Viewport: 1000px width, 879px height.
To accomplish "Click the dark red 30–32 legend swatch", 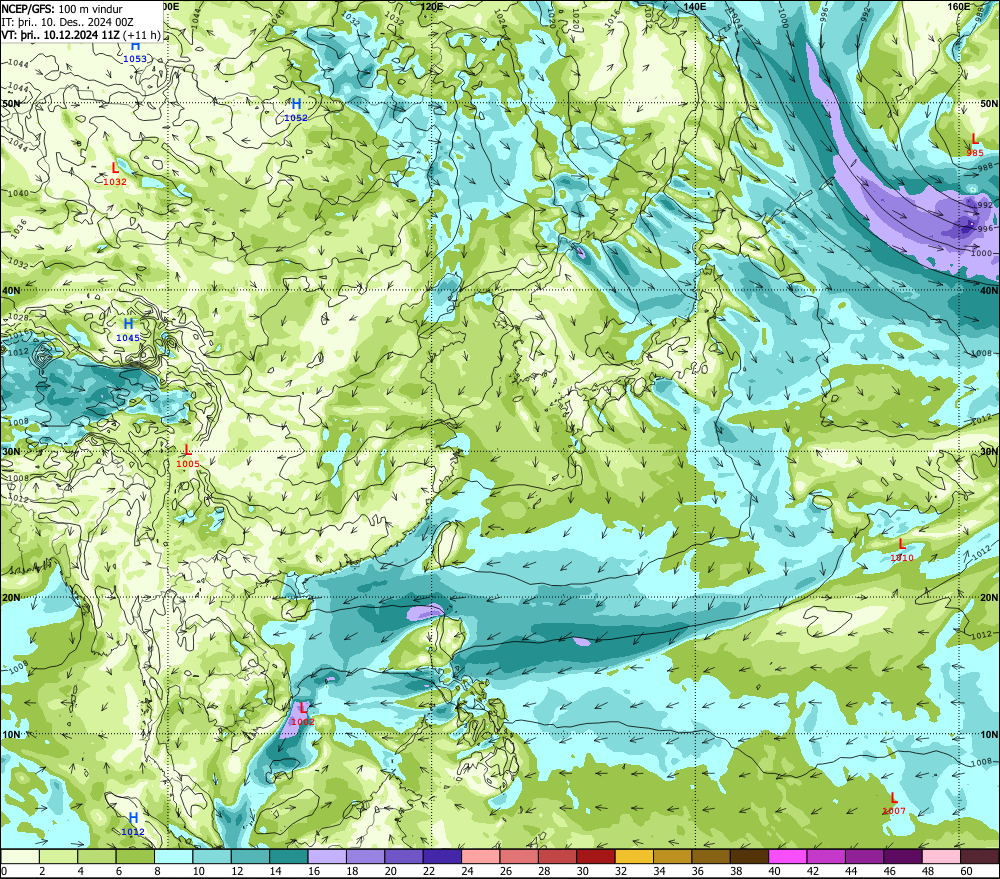I will click(596, 856).
